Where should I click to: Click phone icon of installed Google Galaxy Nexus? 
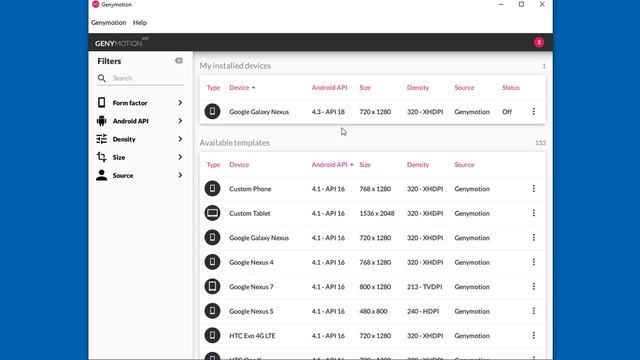pos(212,111)
